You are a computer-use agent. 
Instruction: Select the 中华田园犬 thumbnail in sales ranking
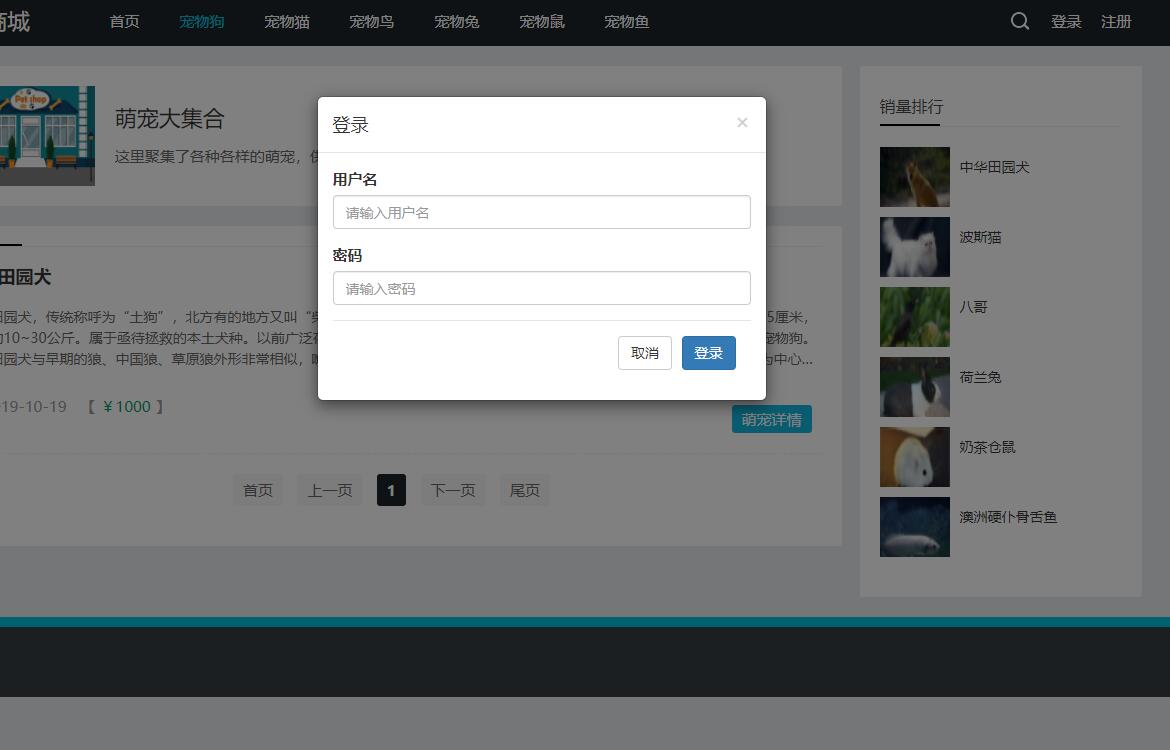pyautogui.click(x=914, y=177)
